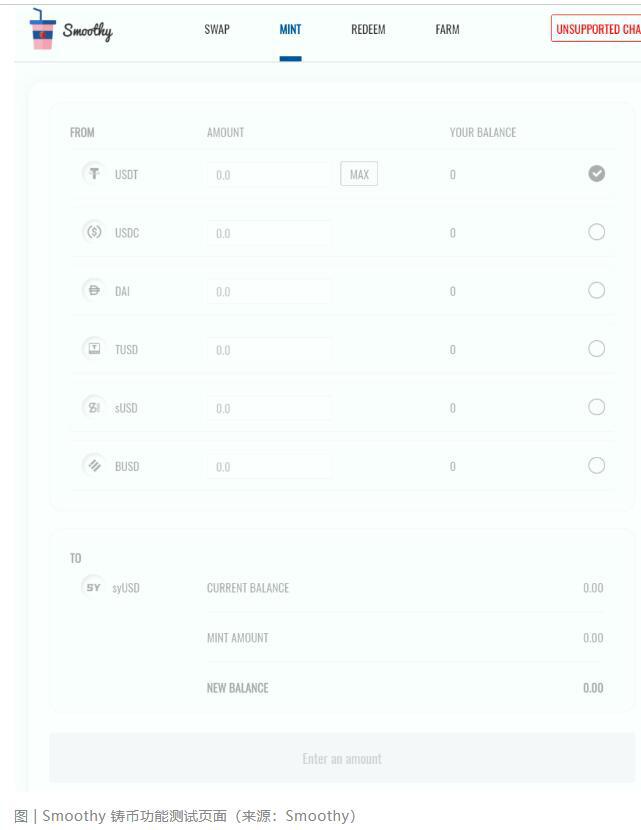Click the Enter an amount button
The width and height of the screenshot is (641, 830).
342,758
